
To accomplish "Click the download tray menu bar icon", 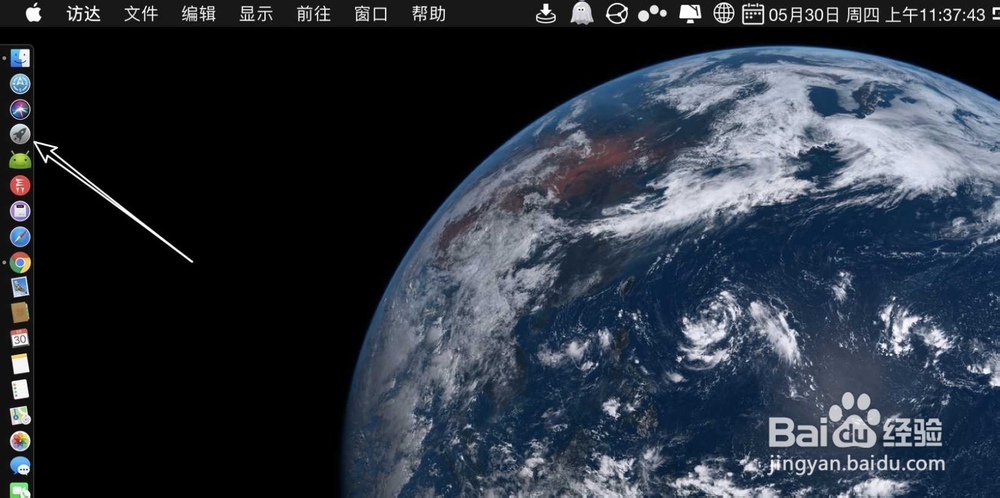I will point(545,13).
